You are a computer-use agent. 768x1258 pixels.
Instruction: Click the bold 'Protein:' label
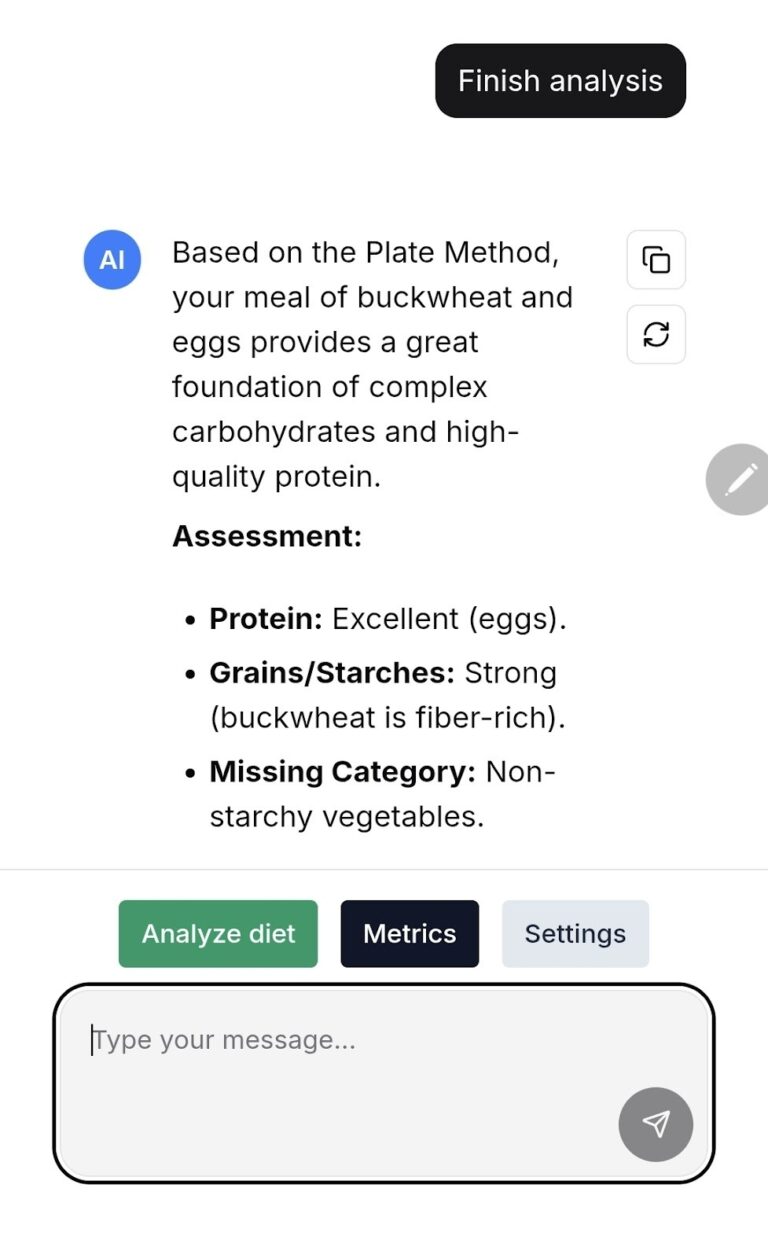pyautogui.click(x=265, y=619)
